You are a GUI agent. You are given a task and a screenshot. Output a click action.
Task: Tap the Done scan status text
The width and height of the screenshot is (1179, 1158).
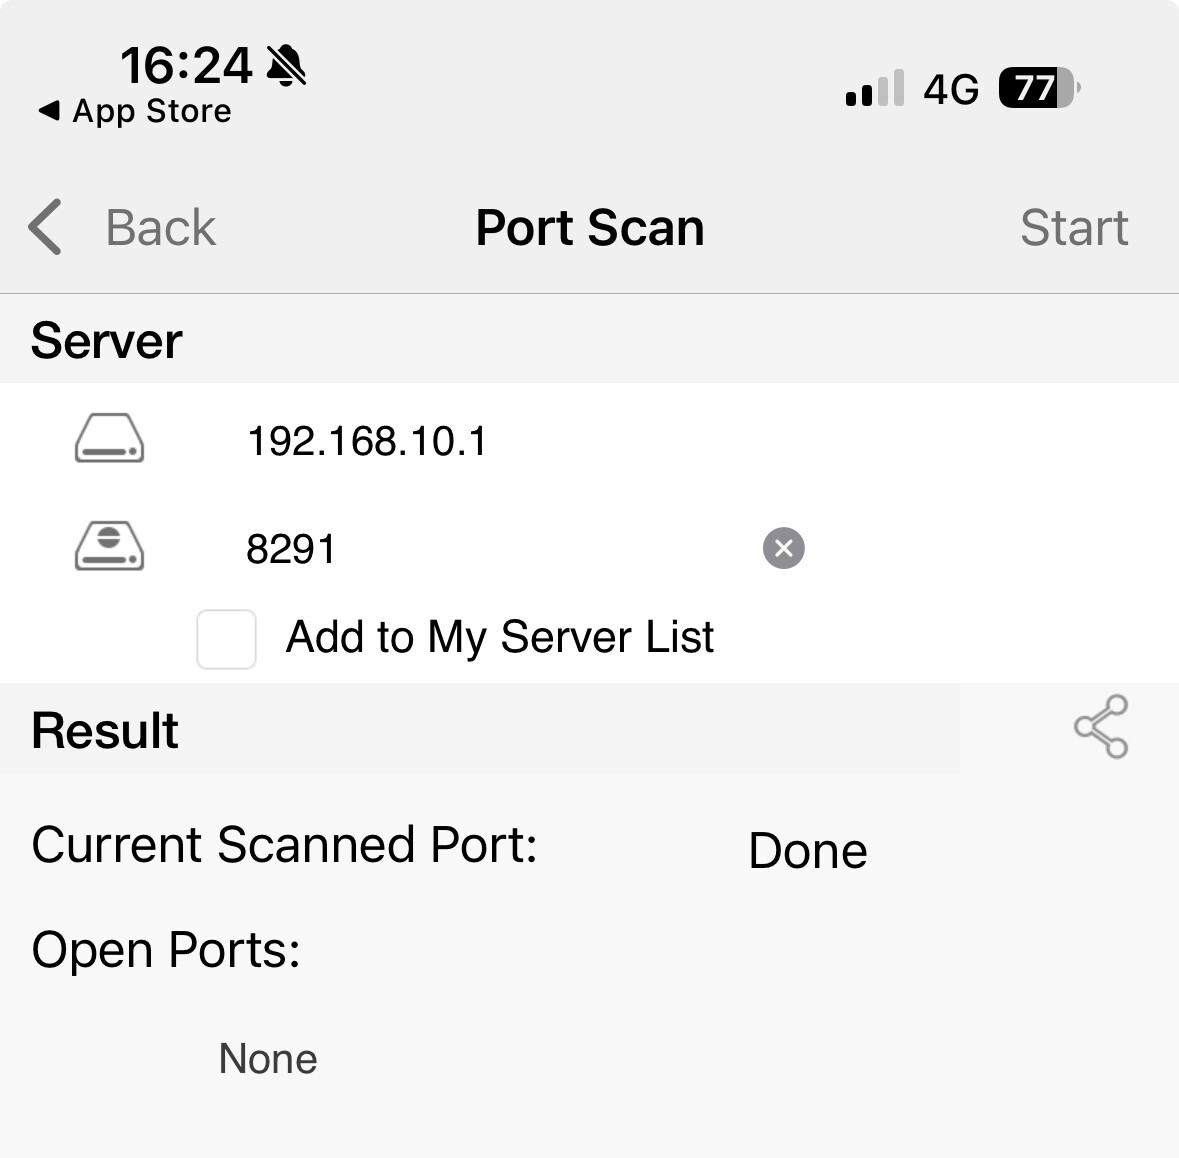click(808, 851)
